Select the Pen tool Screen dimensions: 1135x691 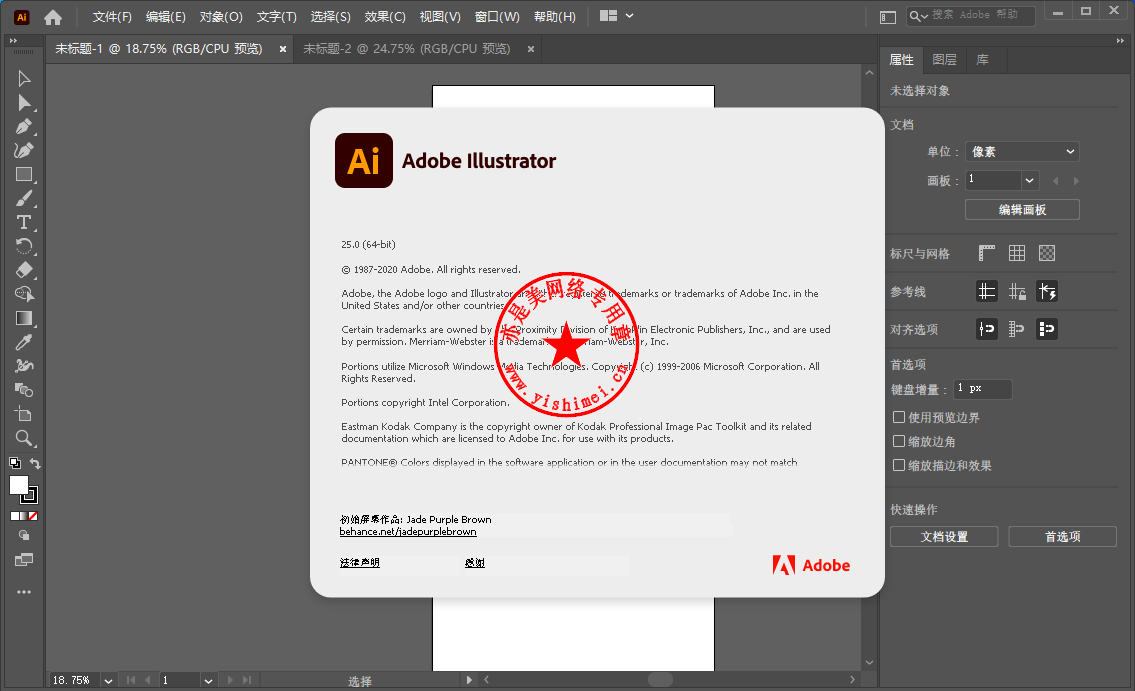tap(24, 127)
